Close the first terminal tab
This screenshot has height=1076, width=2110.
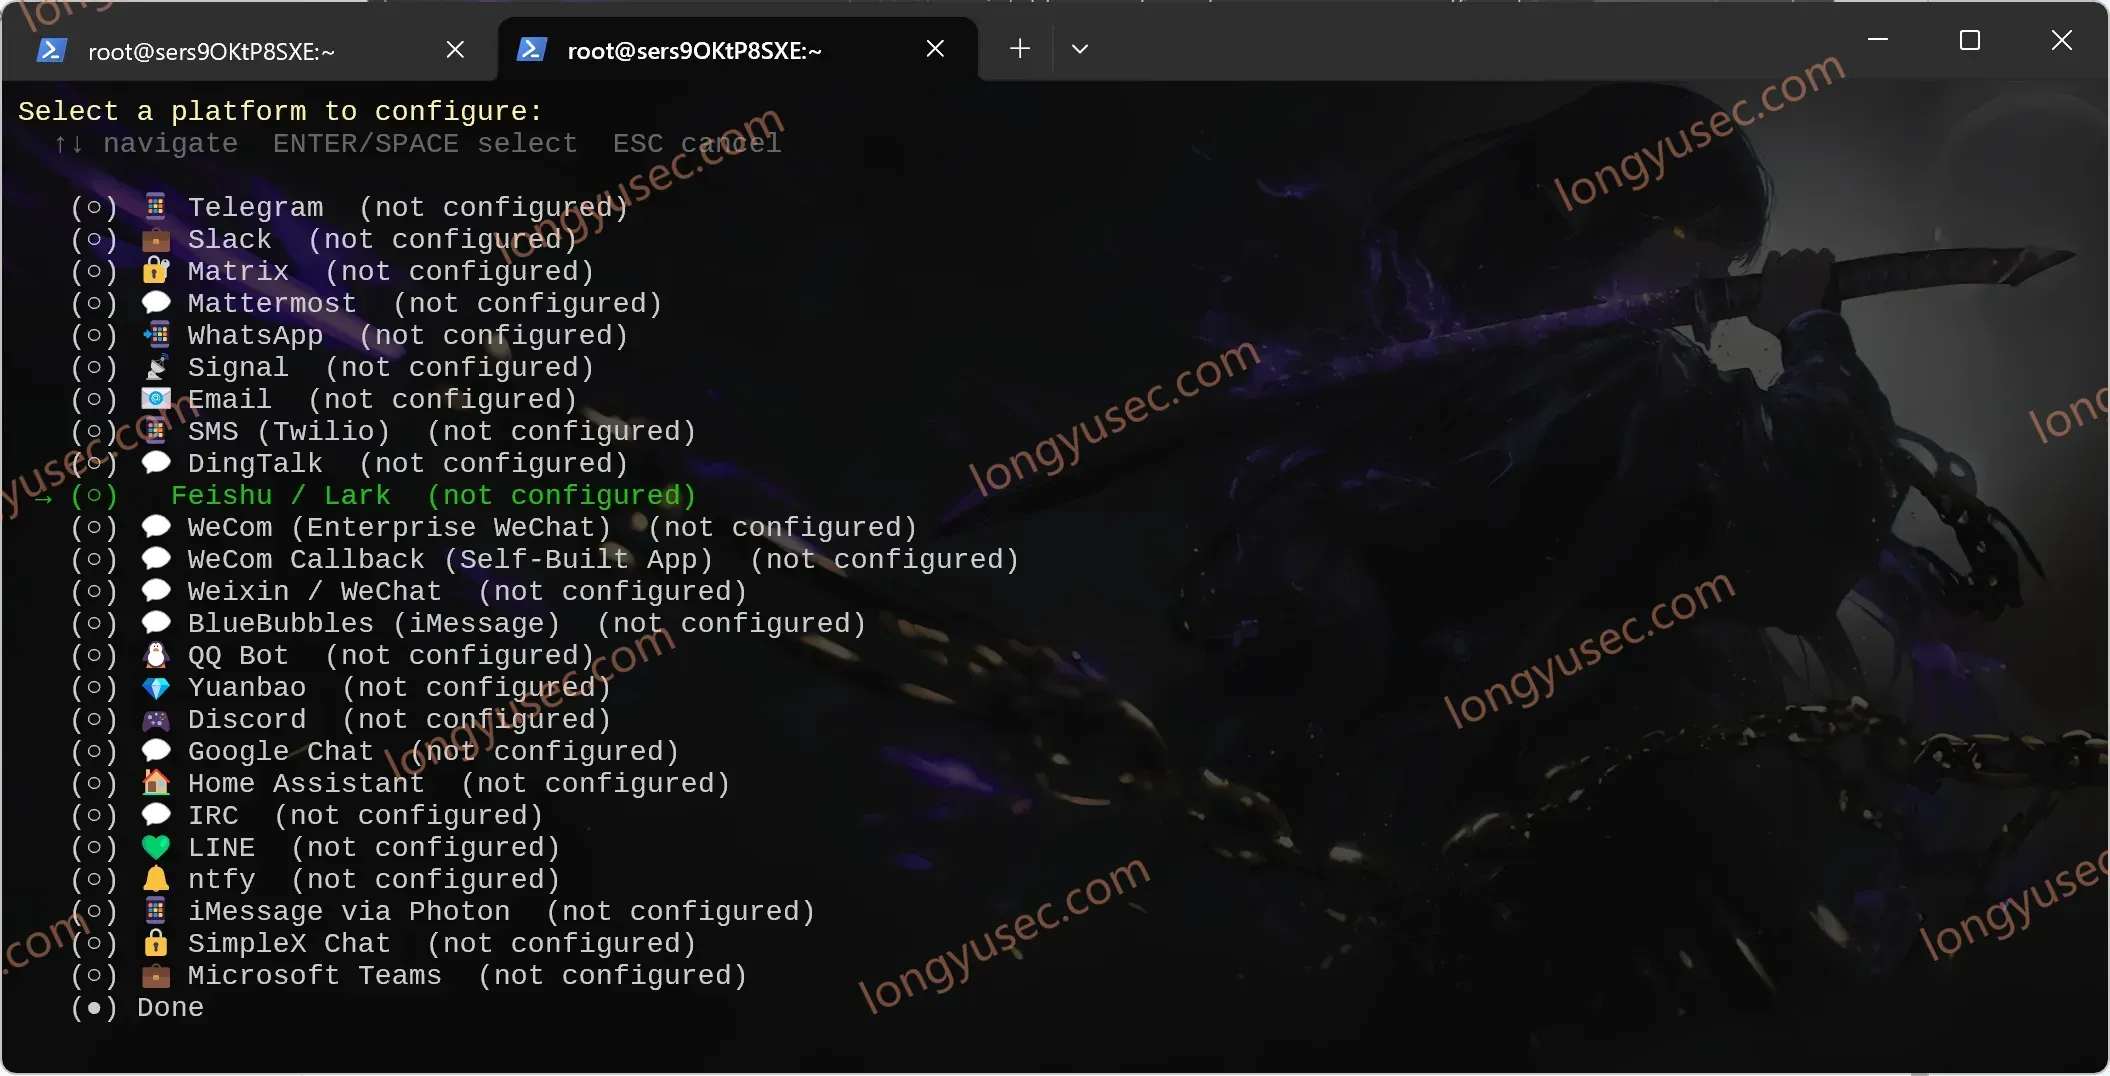[x=455, y=49]
